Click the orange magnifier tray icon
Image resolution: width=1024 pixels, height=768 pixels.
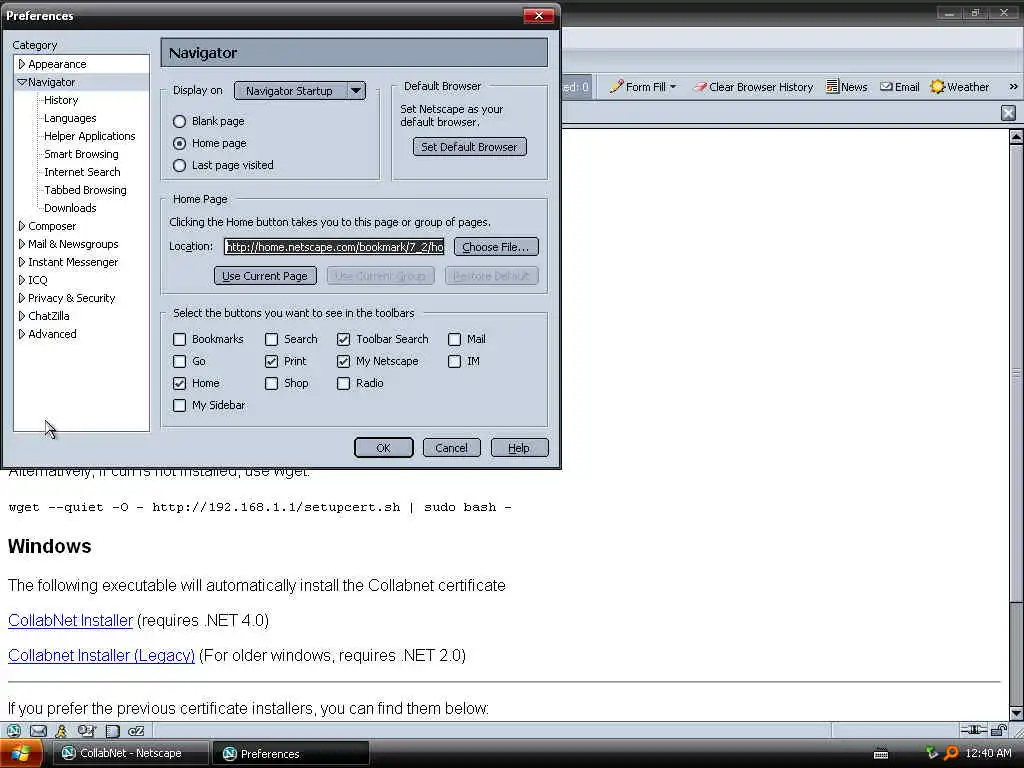[952, 753]
